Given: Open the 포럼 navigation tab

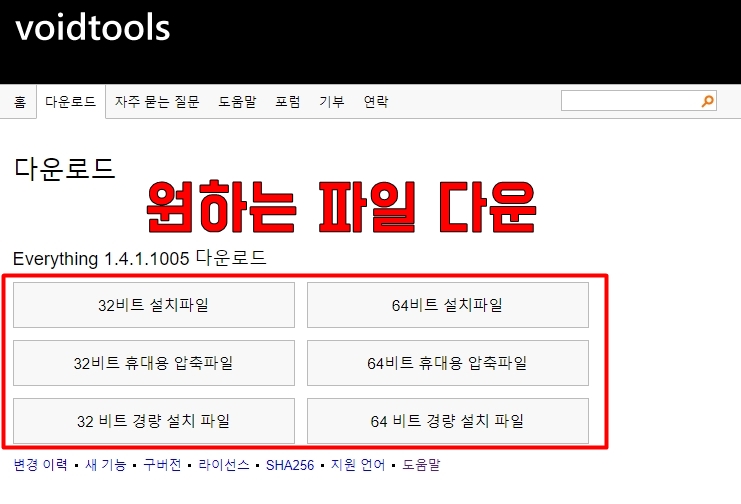Looking at the screenshot, I should [x=288, y=102].
